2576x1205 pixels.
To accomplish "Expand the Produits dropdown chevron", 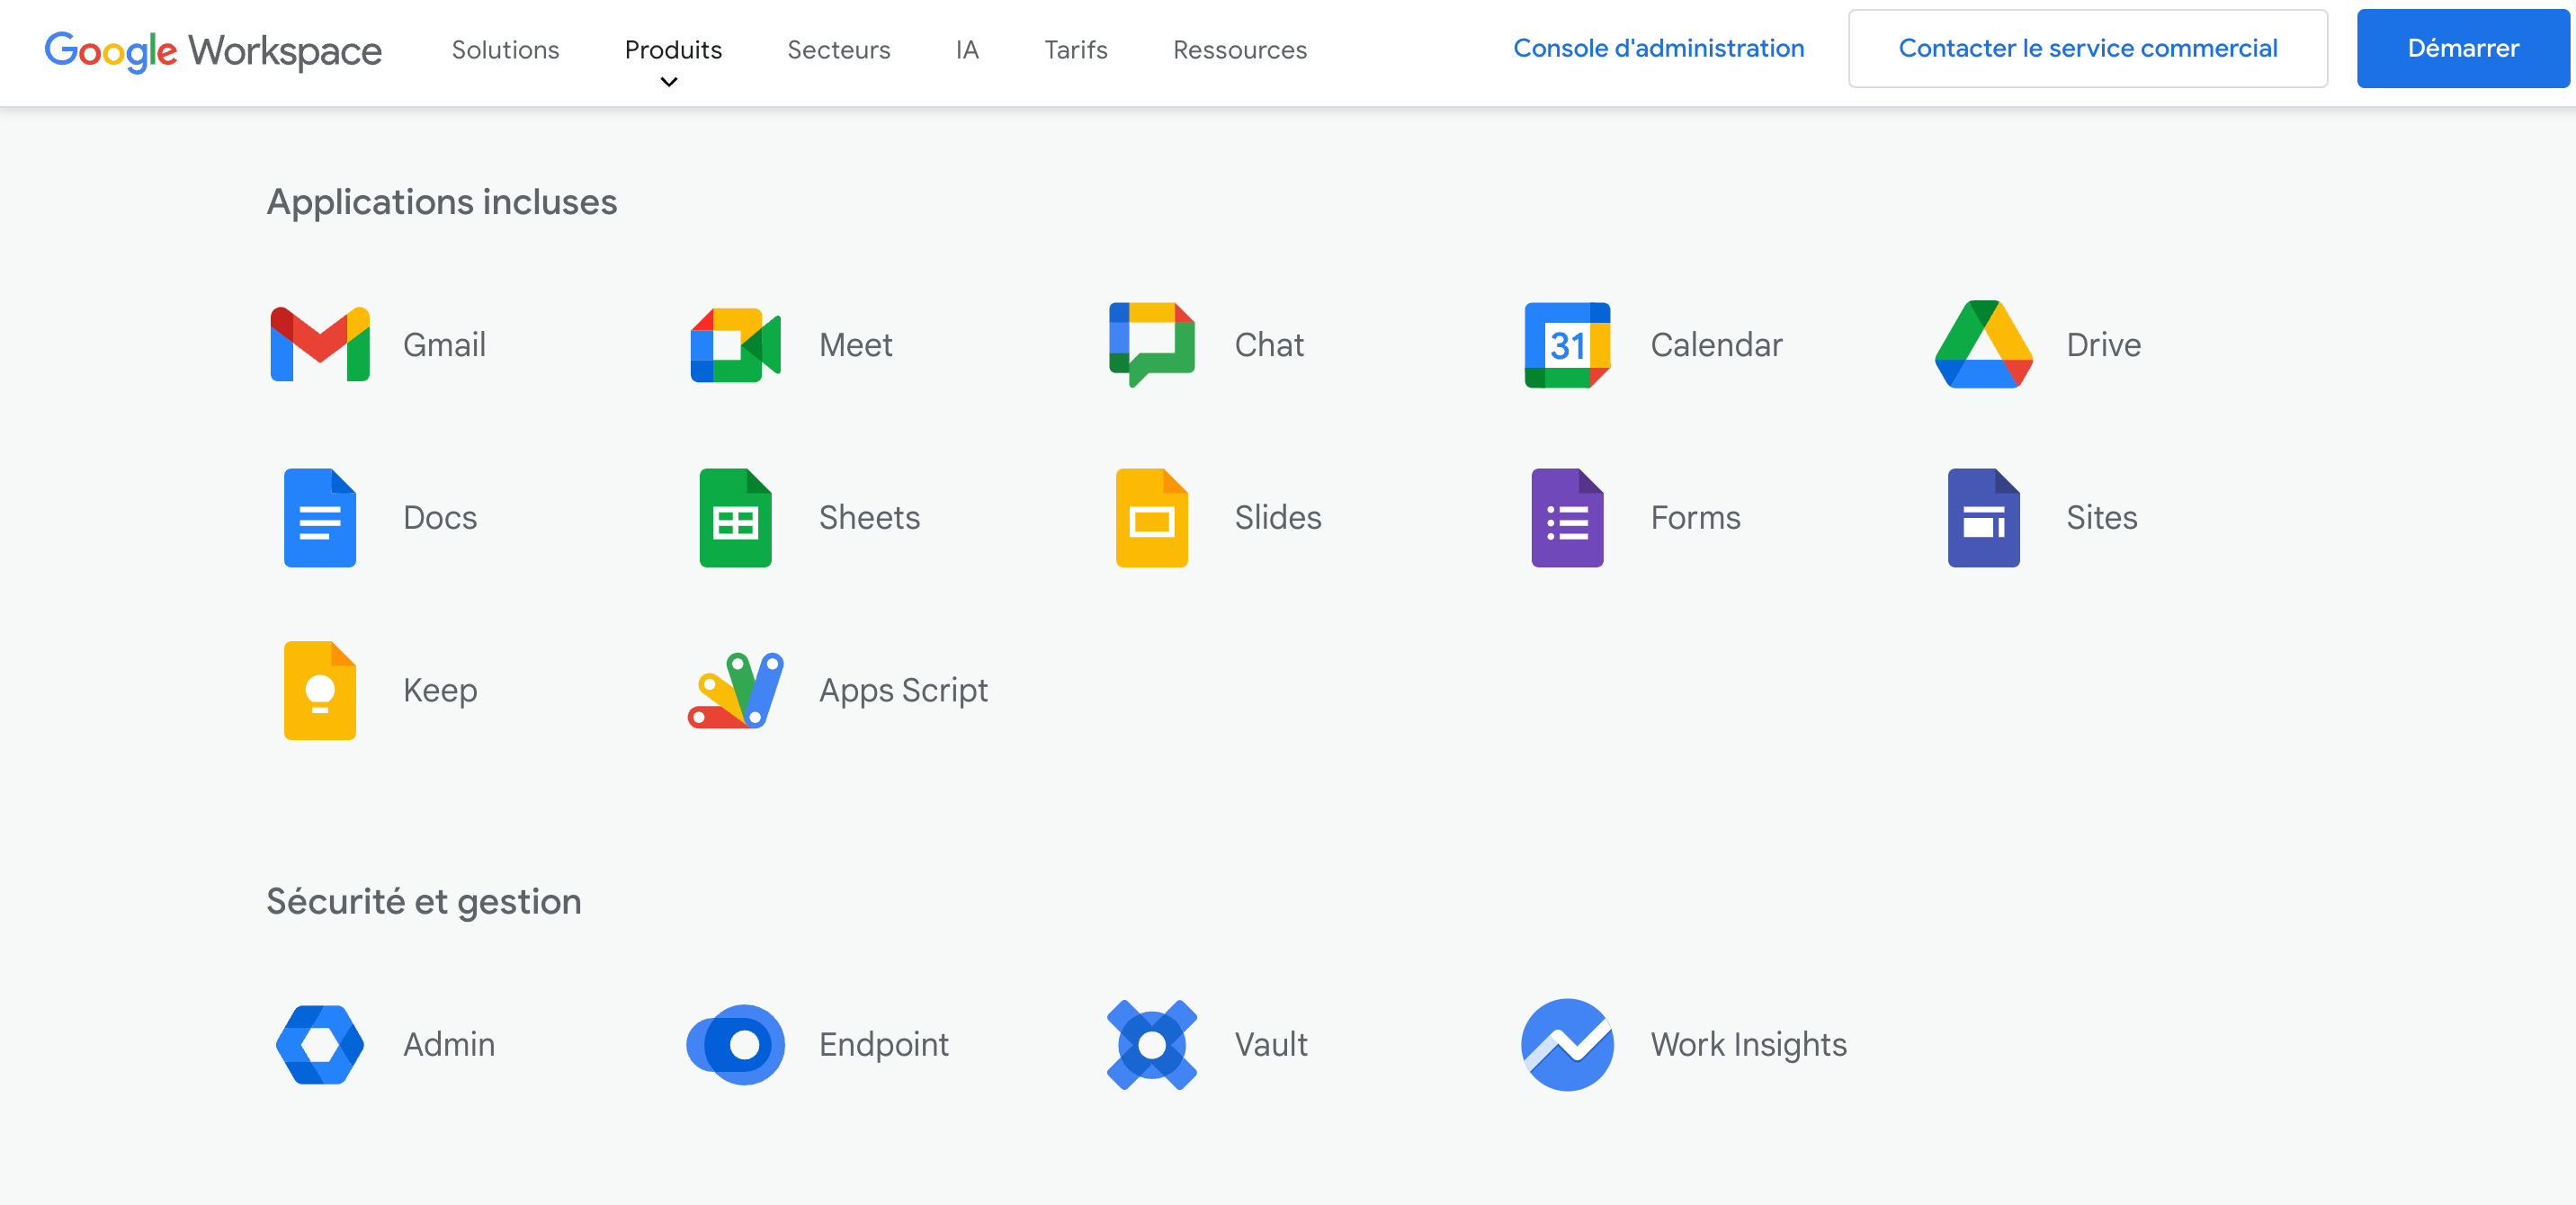I will pyautogui.click(x=671, y=81).
